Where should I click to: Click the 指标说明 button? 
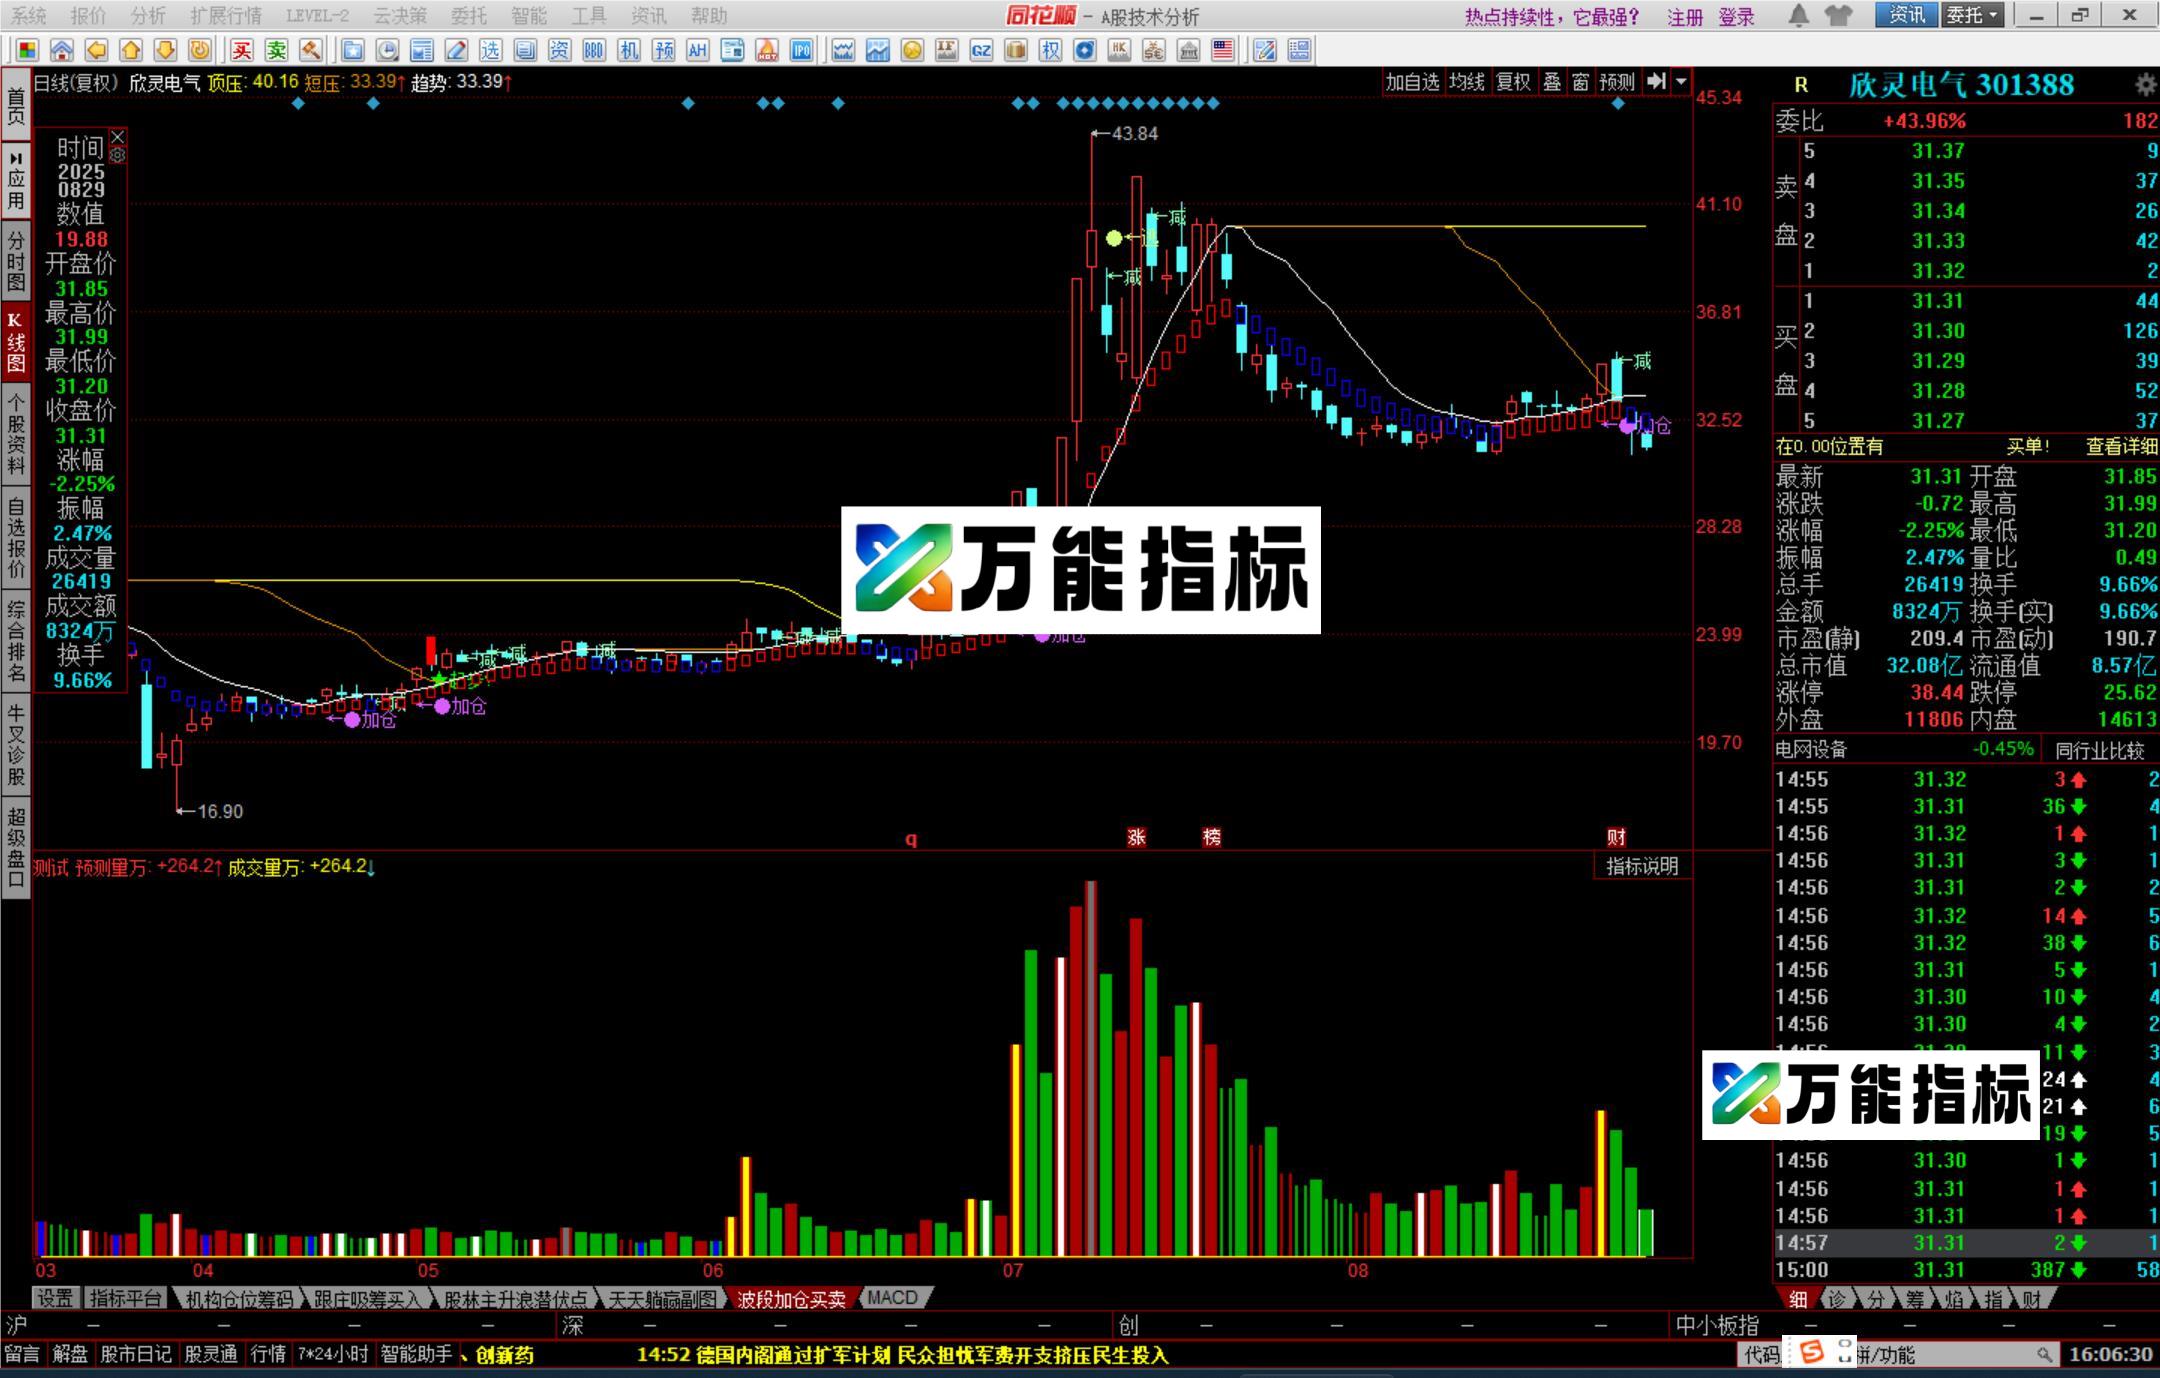(1641, 866)
